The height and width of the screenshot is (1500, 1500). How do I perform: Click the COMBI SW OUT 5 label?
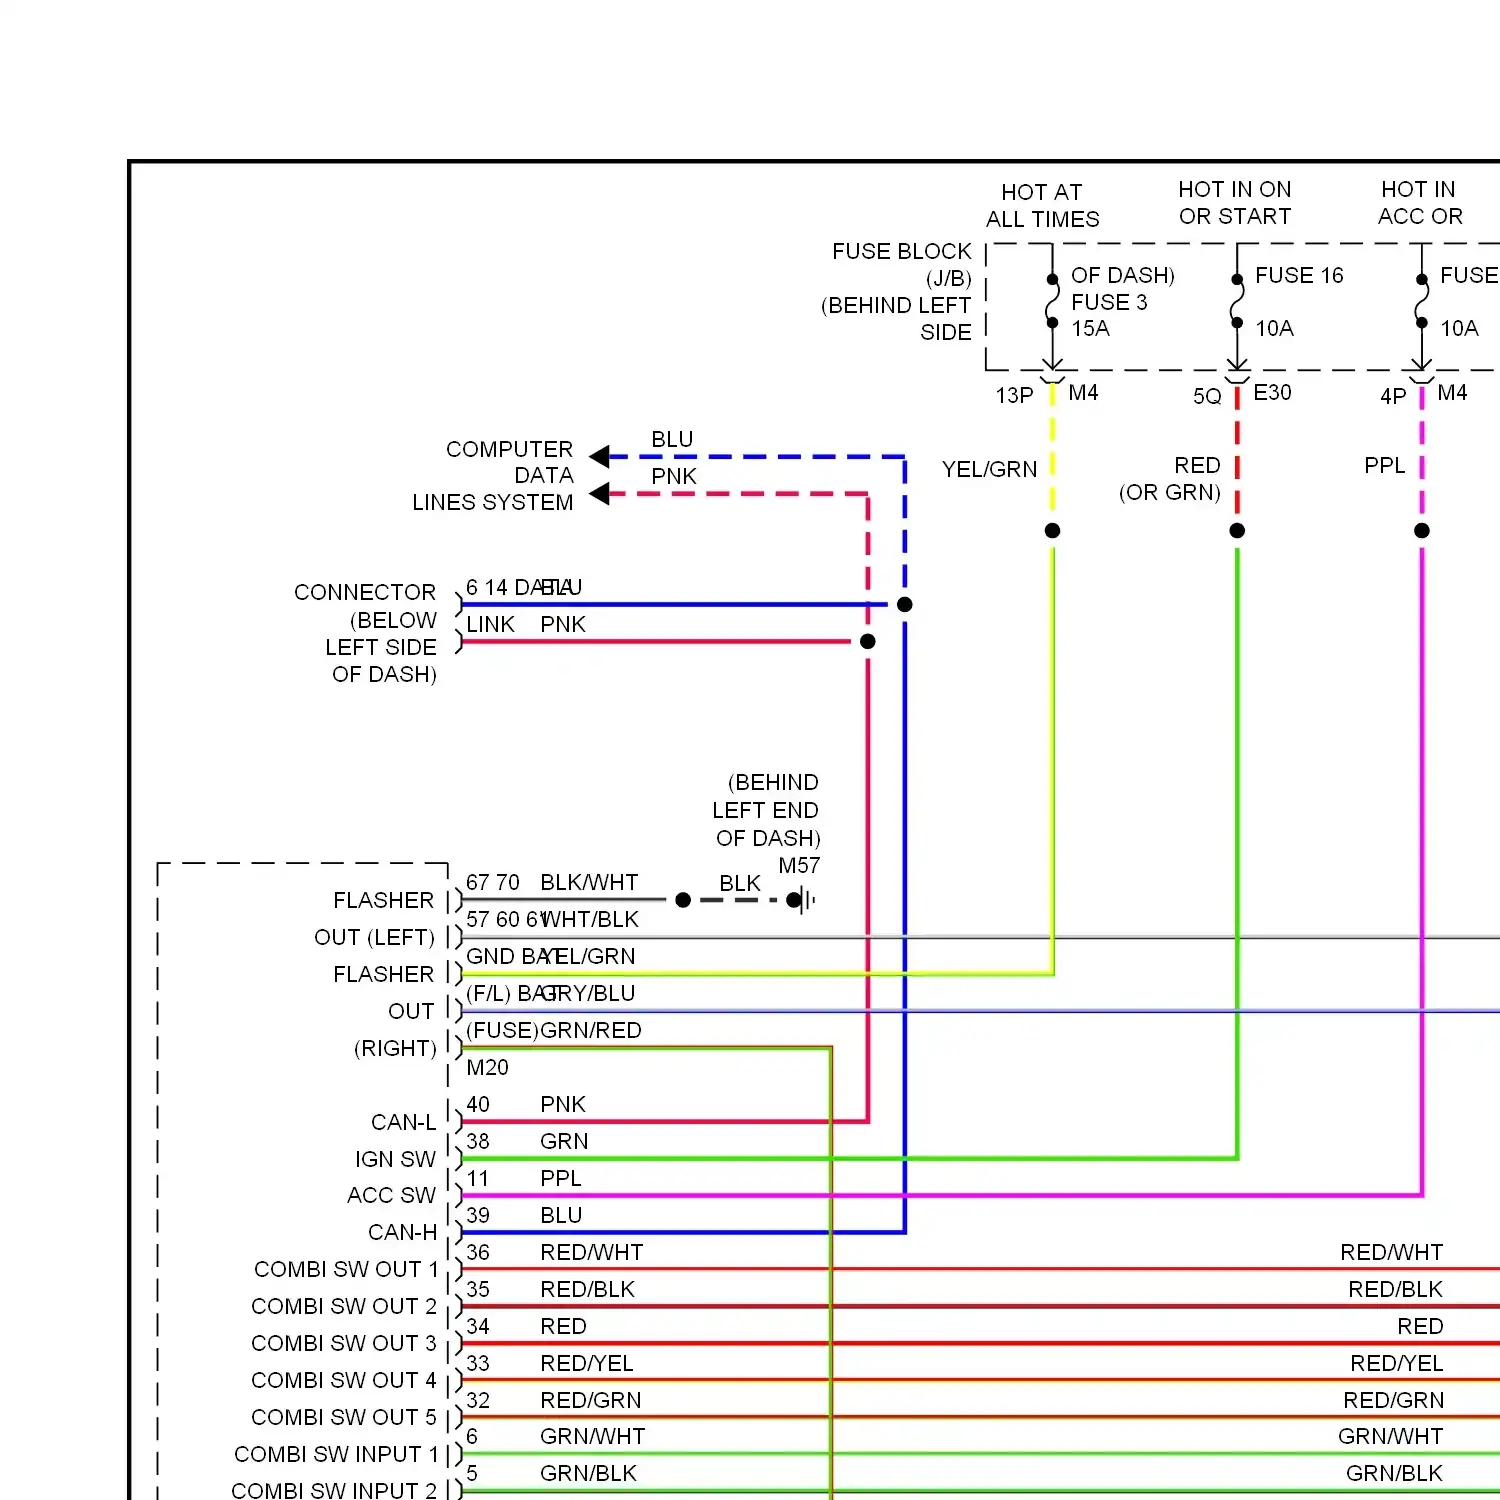point(344,1417)
